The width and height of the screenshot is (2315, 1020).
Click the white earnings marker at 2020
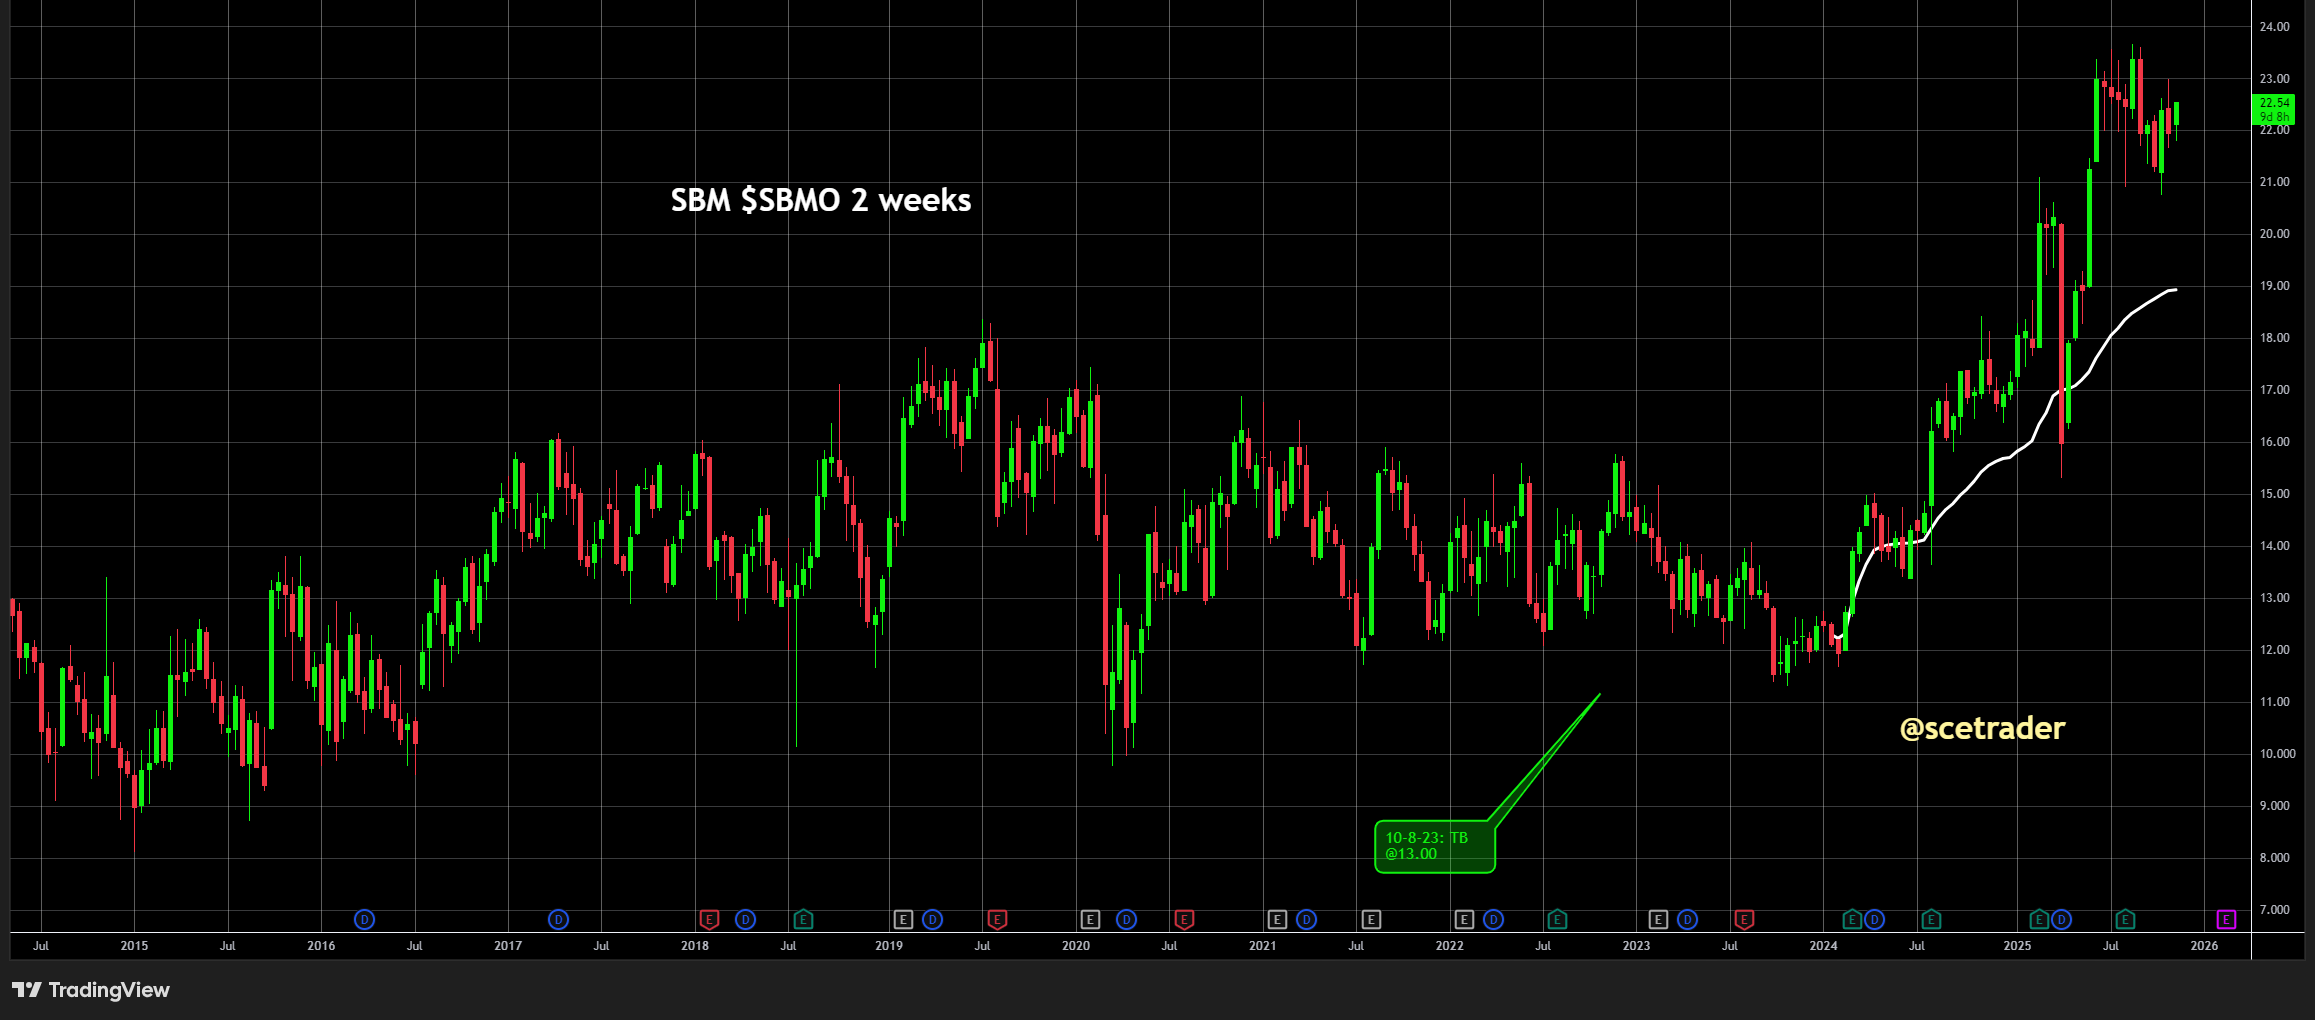pos(1090,919)
